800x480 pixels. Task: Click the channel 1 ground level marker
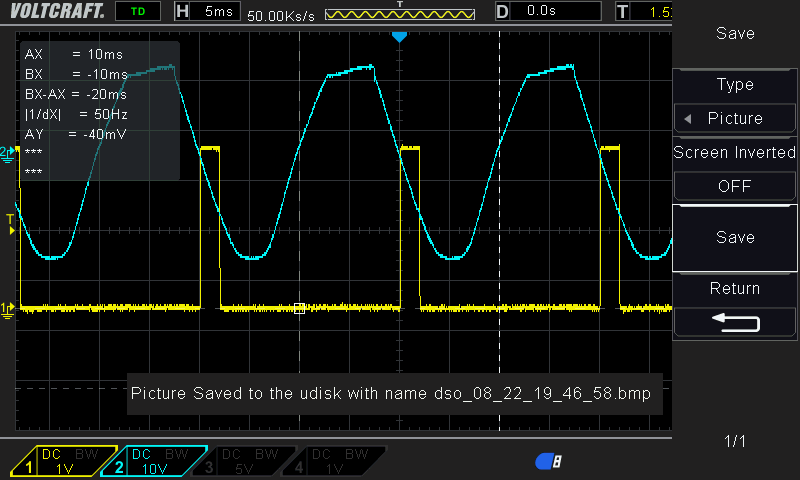pyautogui.click(x=8, y=308)
